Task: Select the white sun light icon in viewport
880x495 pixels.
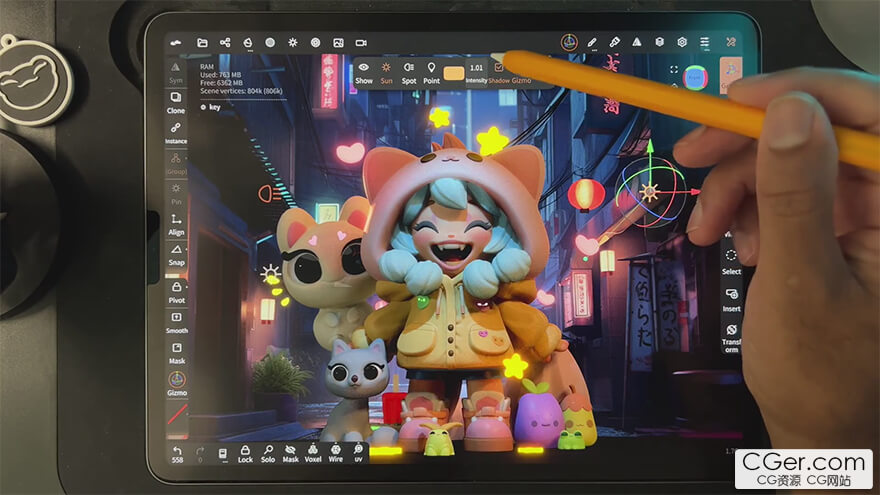Action: click(x=271, y=273)
